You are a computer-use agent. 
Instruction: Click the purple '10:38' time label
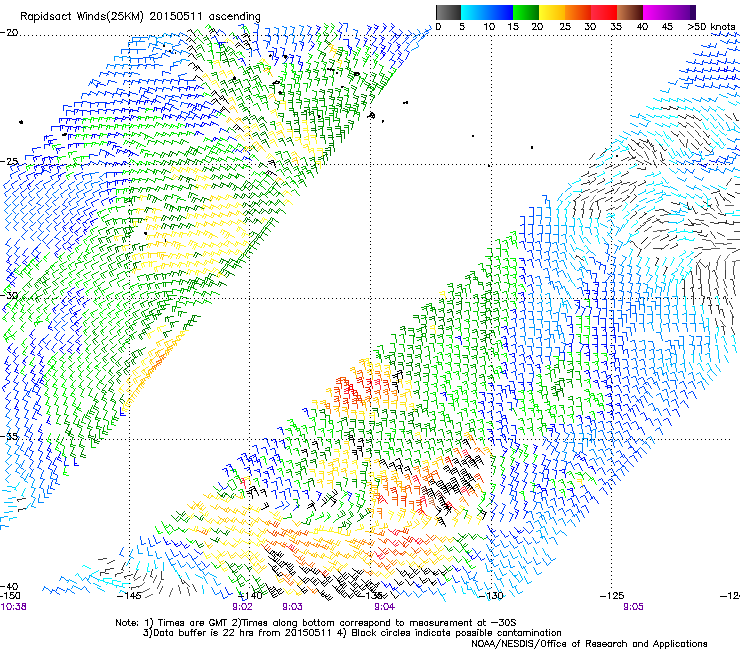14,607
